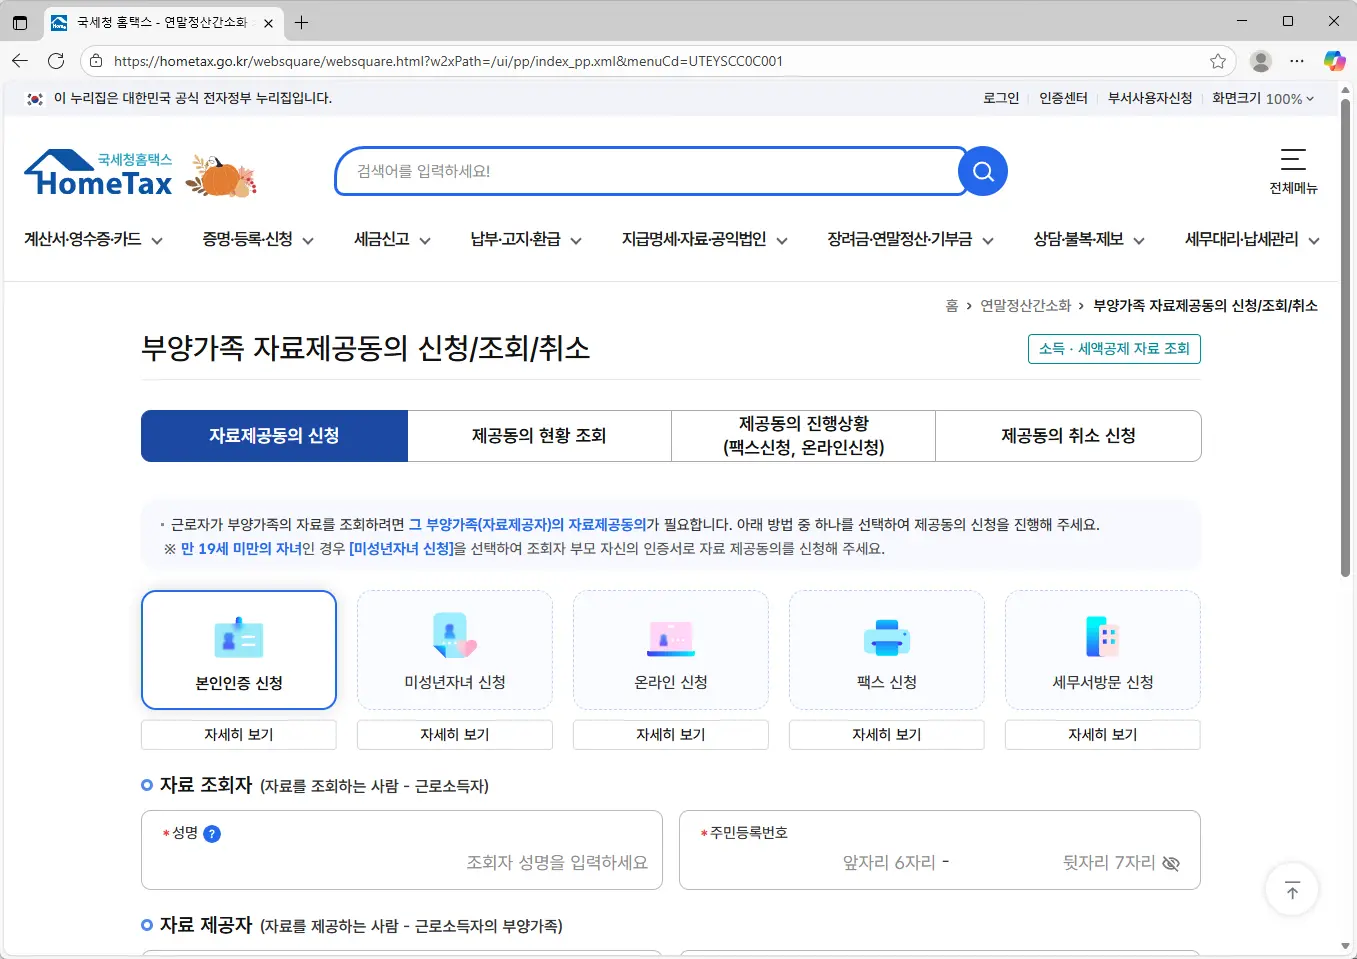This screenshot has height=959, width=1357.
Task: Click the scroll-to-top arrow button
Action: (1291, 888)
